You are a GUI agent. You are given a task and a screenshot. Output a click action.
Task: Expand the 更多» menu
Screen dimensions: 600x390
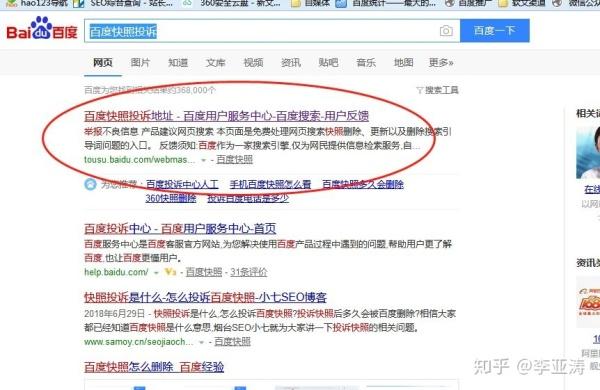(441, 62)
